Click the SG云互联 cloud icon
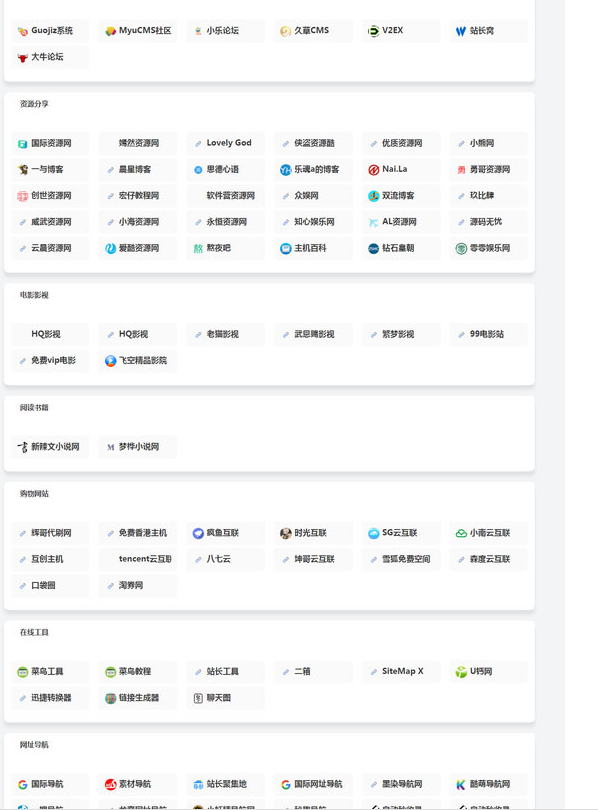The height and width of the screenshot is (810, 598). [x=373, y=534]
